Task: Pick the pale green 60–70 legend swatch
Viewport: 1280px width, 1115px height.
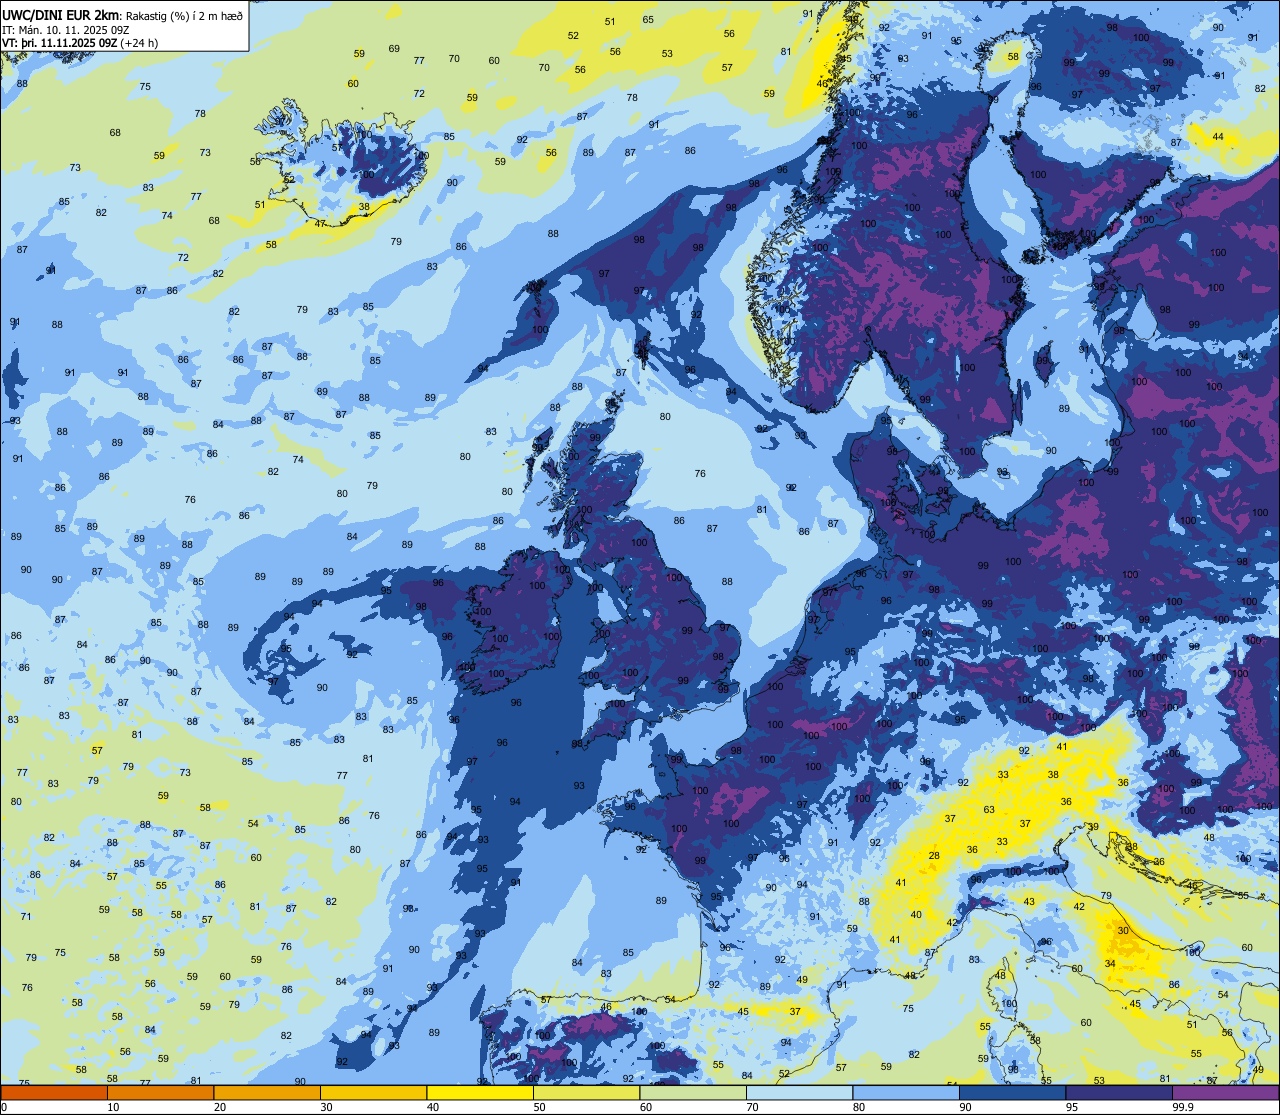Action: (x=693, y=1092)
